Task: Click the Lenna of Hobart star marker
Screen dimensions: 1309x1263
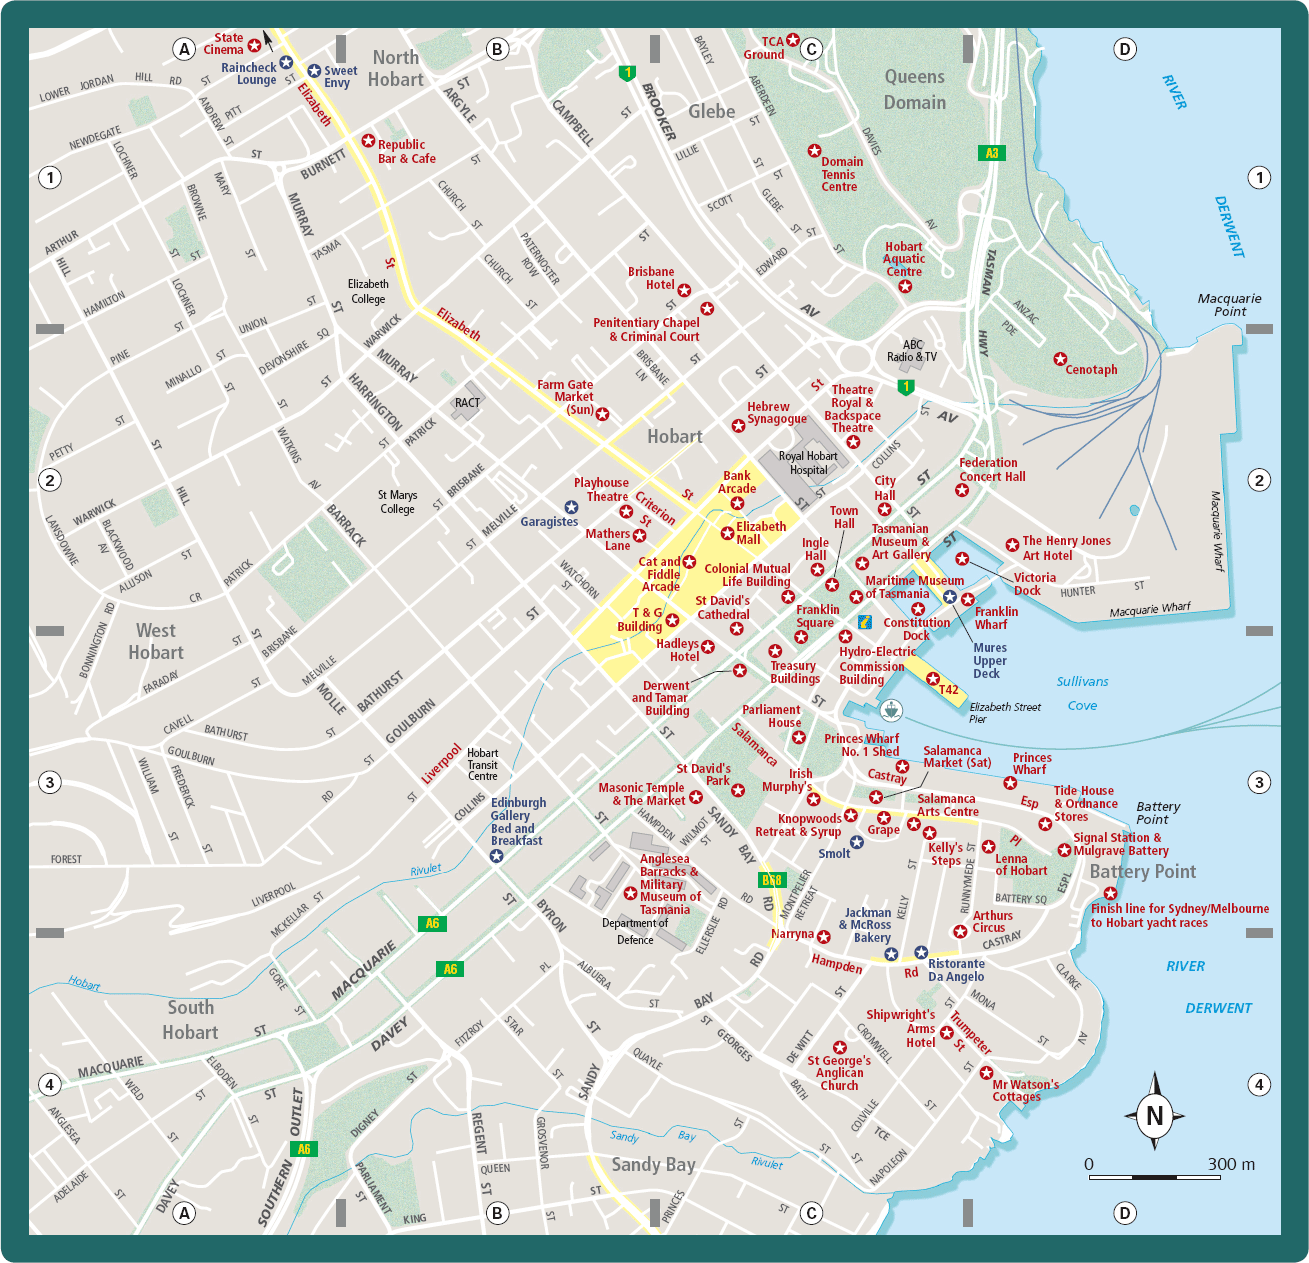Action: coord(987,847)
